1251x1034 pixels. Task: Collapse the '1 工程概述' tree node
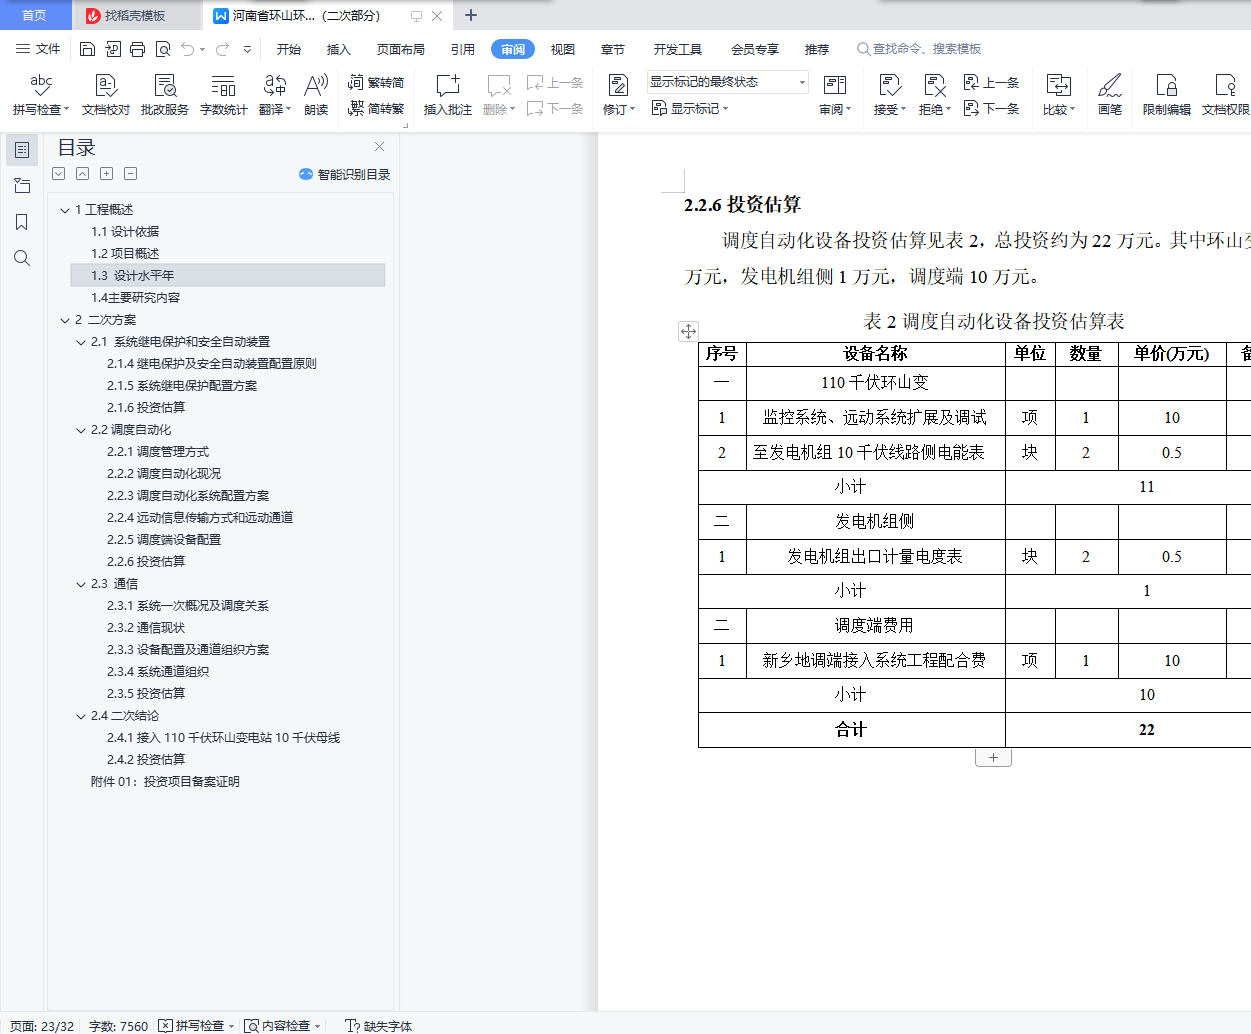65,210
